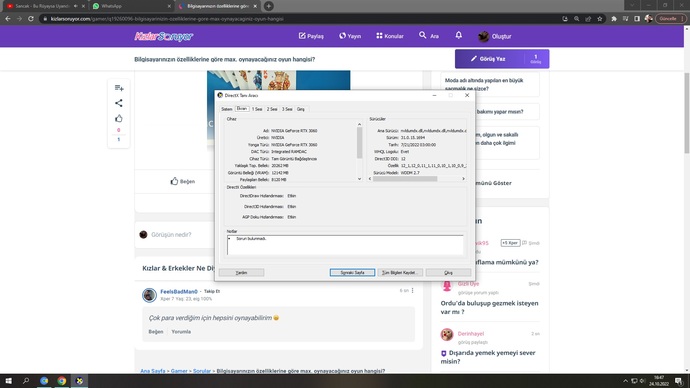Click the KizlarSoruyor logo

point(164,36)
